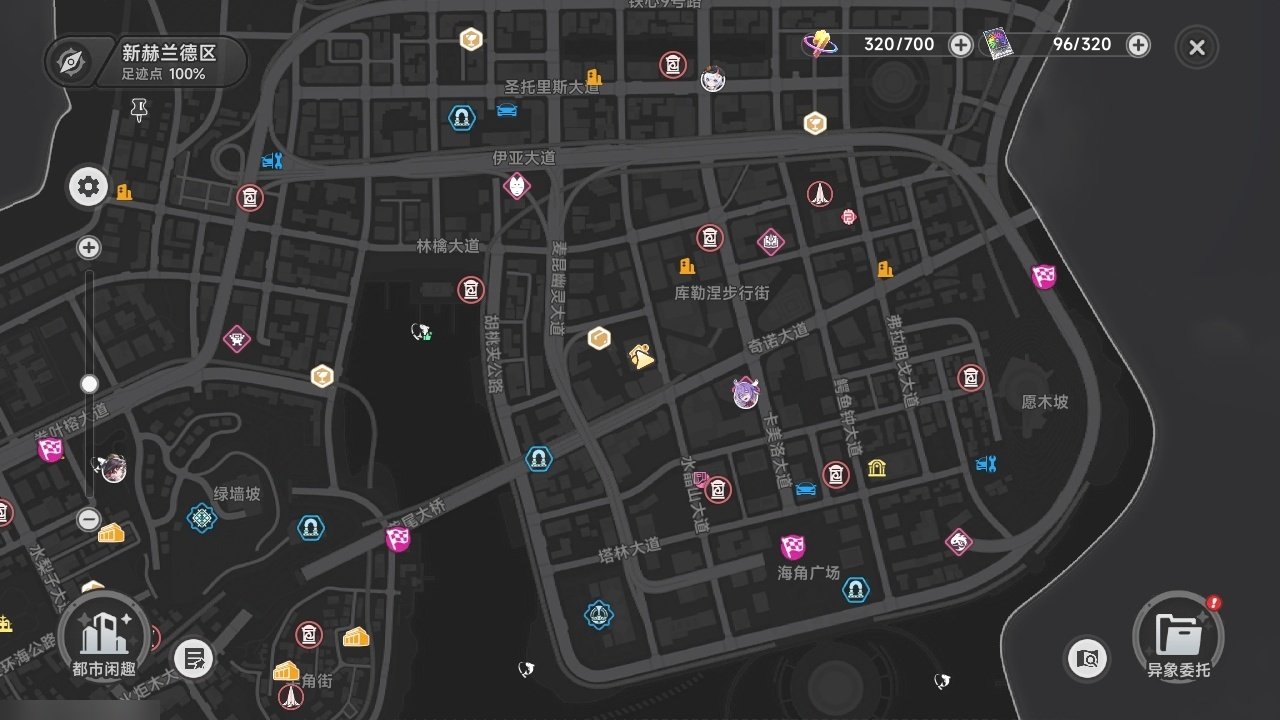Zoom out with the minus button
This screenshot has width=1280, height=720.
pyautogui.click(x=88, y=519)
